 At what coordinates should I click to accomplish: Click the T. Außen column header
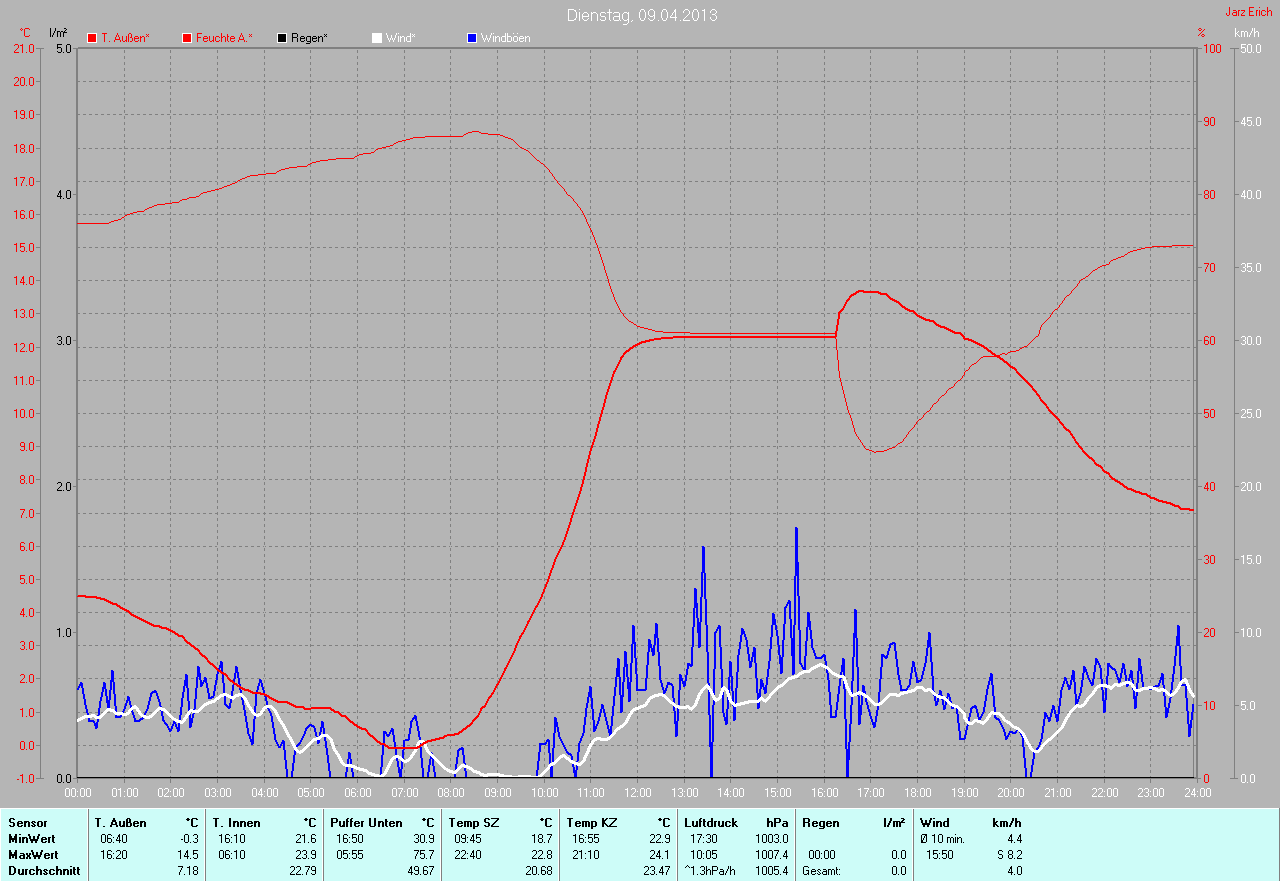pyautogui.click(x=120, y=823)
